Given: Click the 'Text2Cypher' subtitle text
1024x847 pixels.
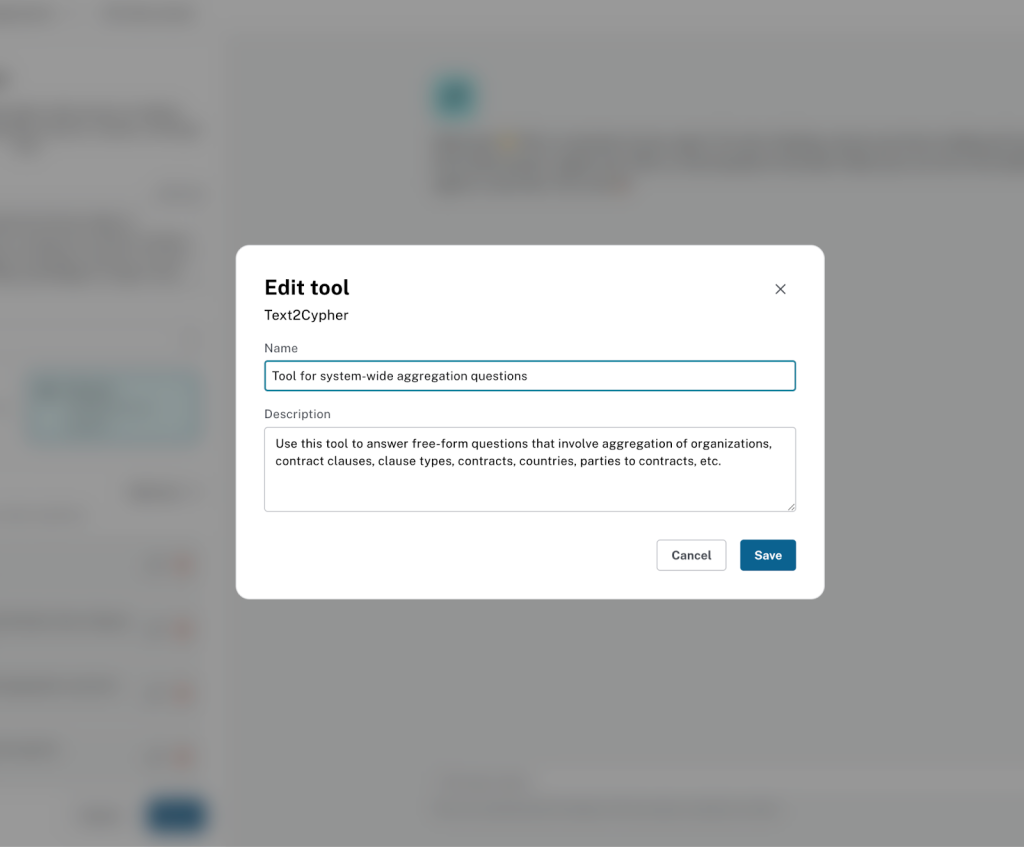Looking at the screenshot, I should (306, 315).
